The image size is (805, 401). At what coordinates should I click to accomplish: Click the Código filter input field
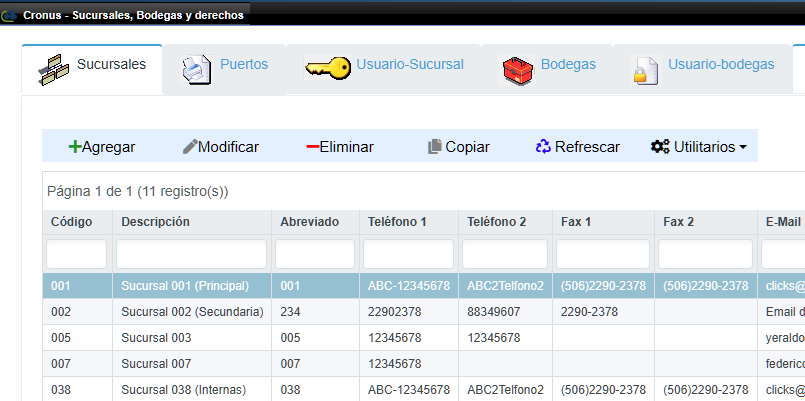(77, 254)
